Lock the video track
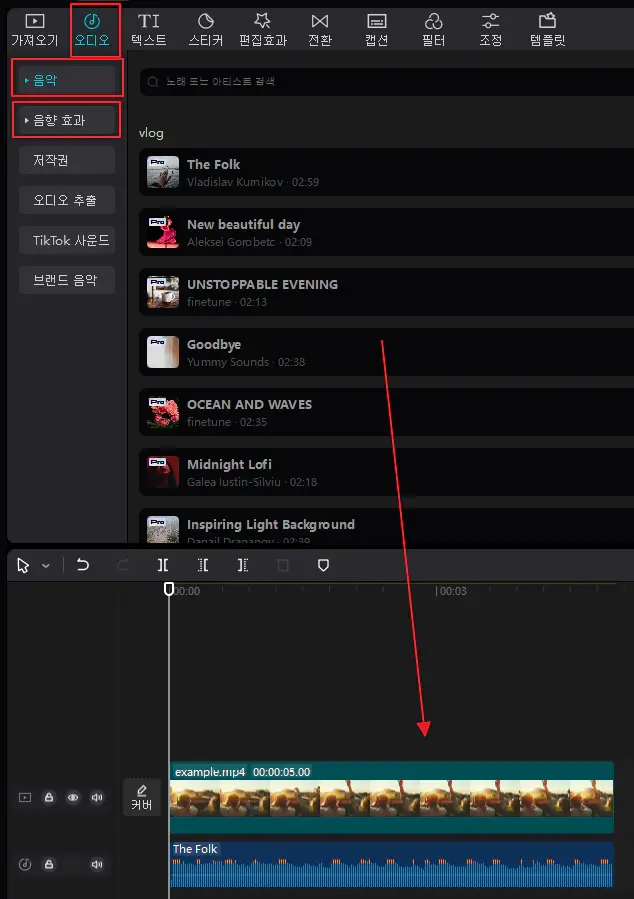The image size is (634, 899). [x=49, y=798]
